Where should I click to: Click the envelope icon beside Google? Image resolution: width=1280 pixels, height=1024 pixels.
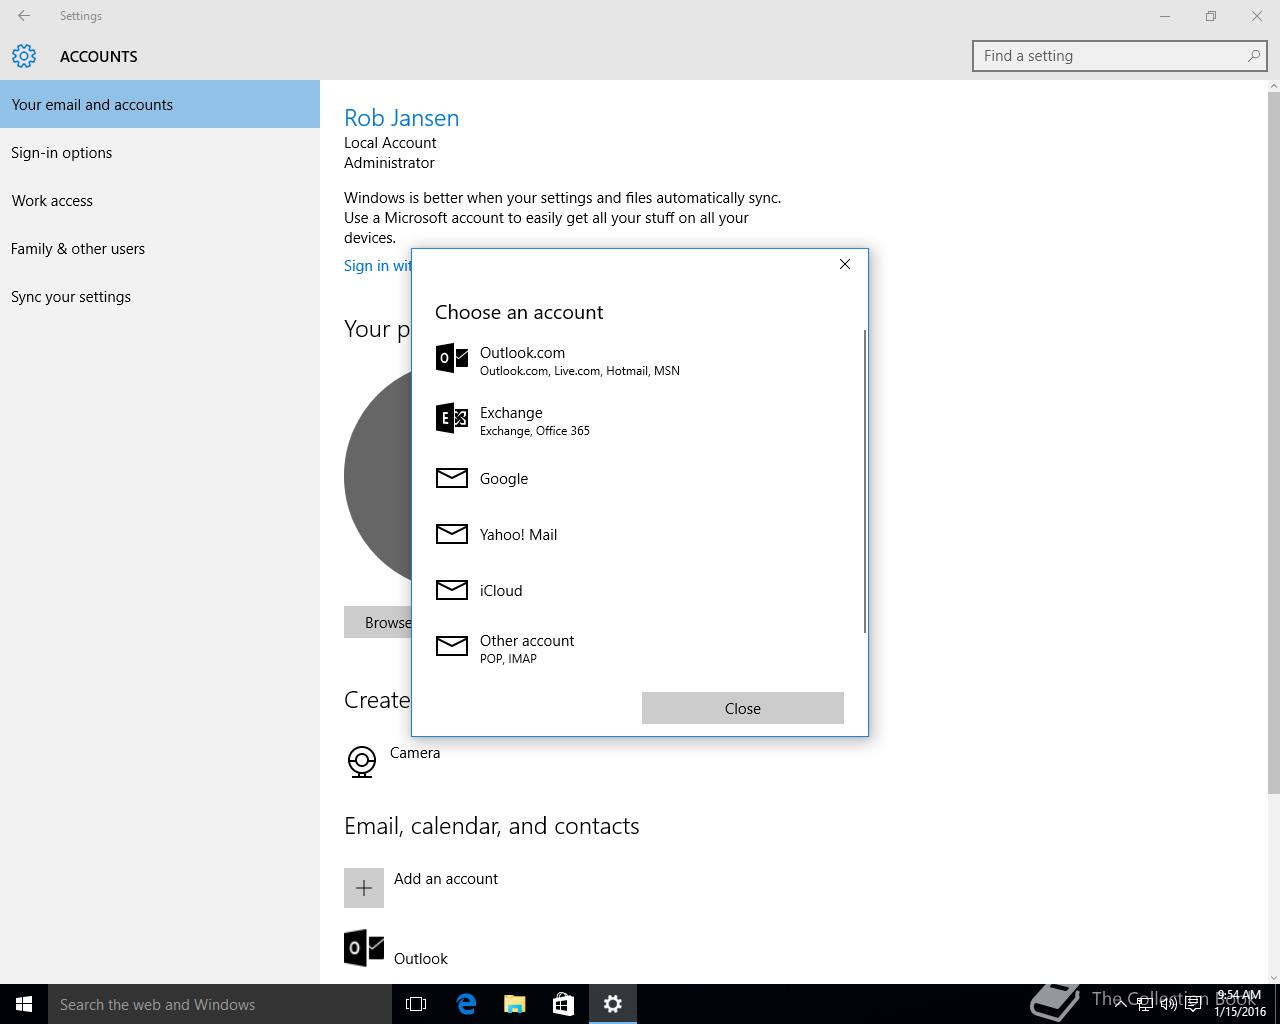pyautogui.click(x=452, y=478)
